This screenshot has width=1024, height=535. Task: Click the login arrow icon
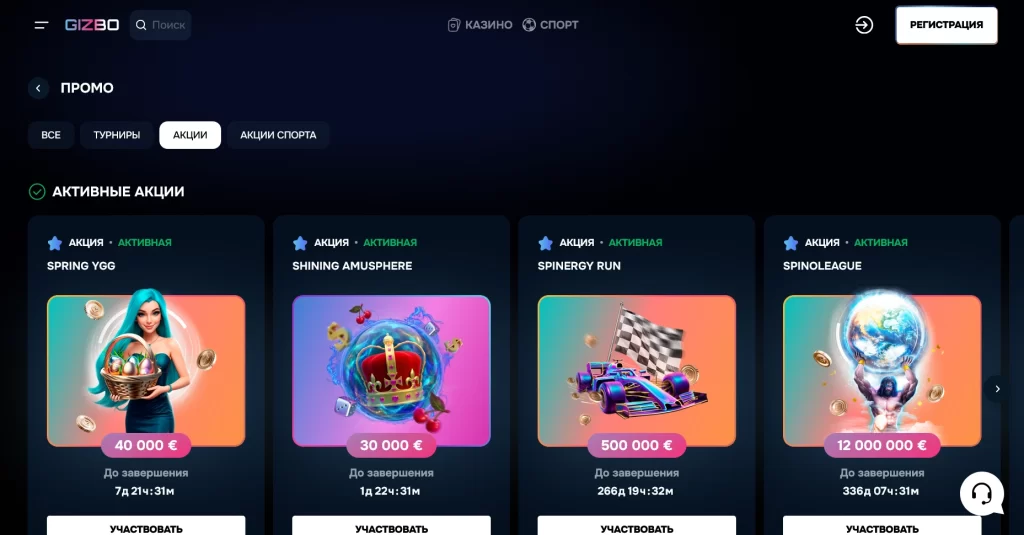(864, 25)
